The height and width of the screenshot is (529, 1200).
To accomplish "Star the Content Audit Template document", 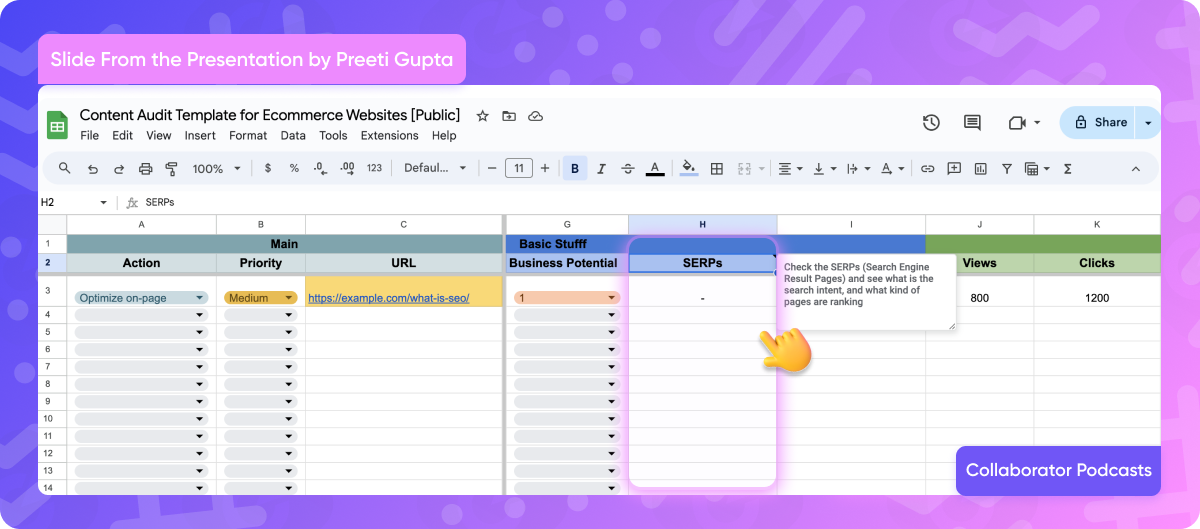I will click(x=482, y=116).
